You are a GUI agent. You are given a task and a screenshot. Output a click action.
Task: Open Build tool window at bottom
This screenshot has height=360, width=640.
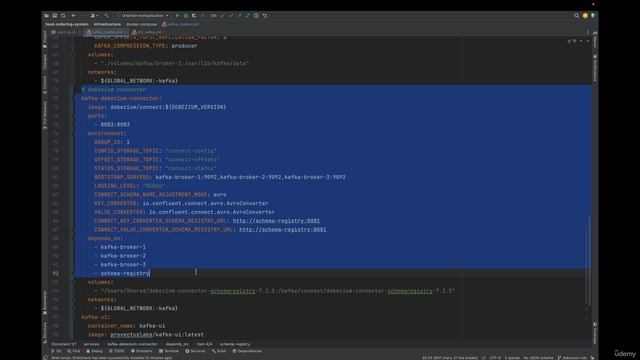pyautogui.click(x=219, y=351)
